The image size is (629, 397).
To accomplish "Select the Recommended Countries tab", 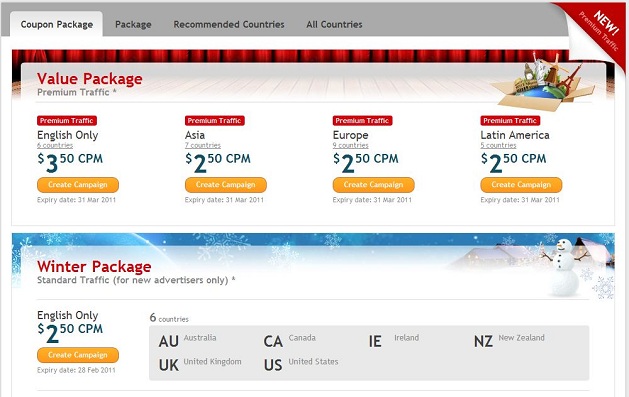I will pyautogui.click(x=229, y=24).
